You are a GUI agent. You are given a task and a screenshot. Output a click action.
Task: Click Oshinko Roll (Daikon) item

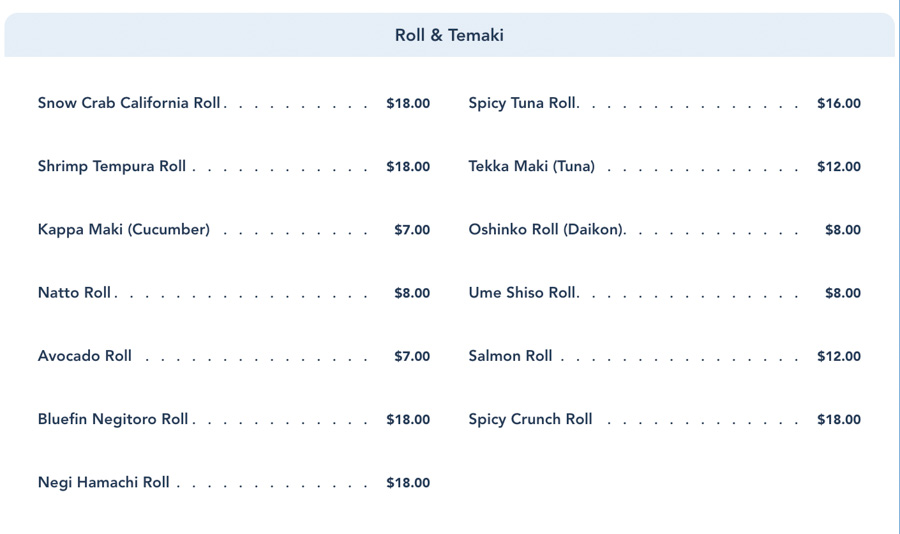tap(545, 230)
